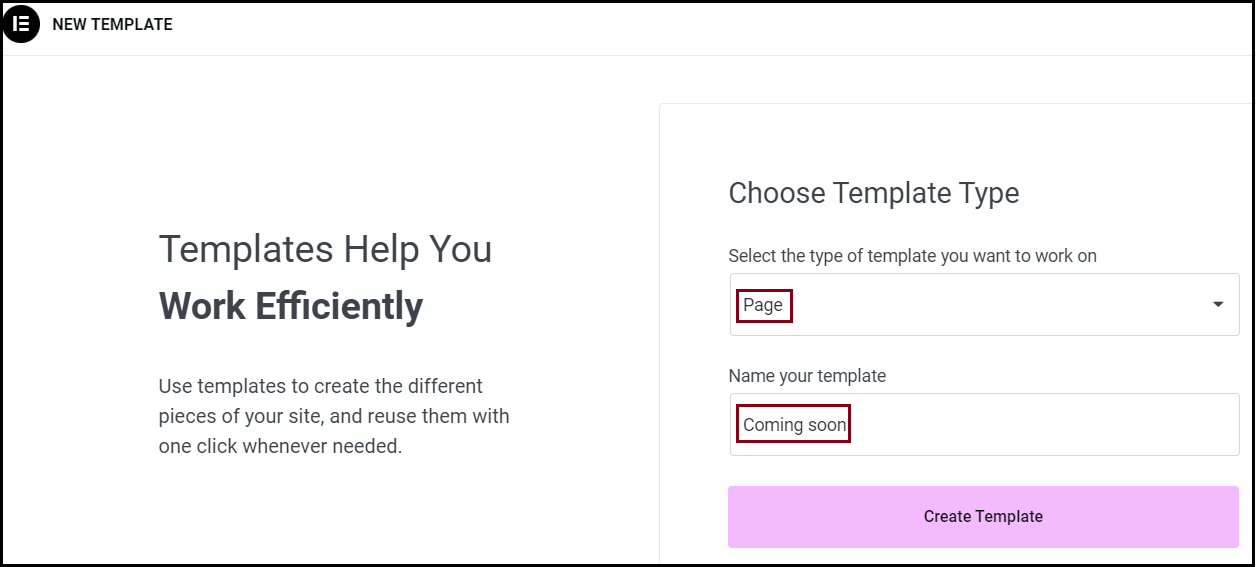Click the Elementor logo icon
Image resolution: width=1256 pixels, height=567 pixels.
click(21, 24)
